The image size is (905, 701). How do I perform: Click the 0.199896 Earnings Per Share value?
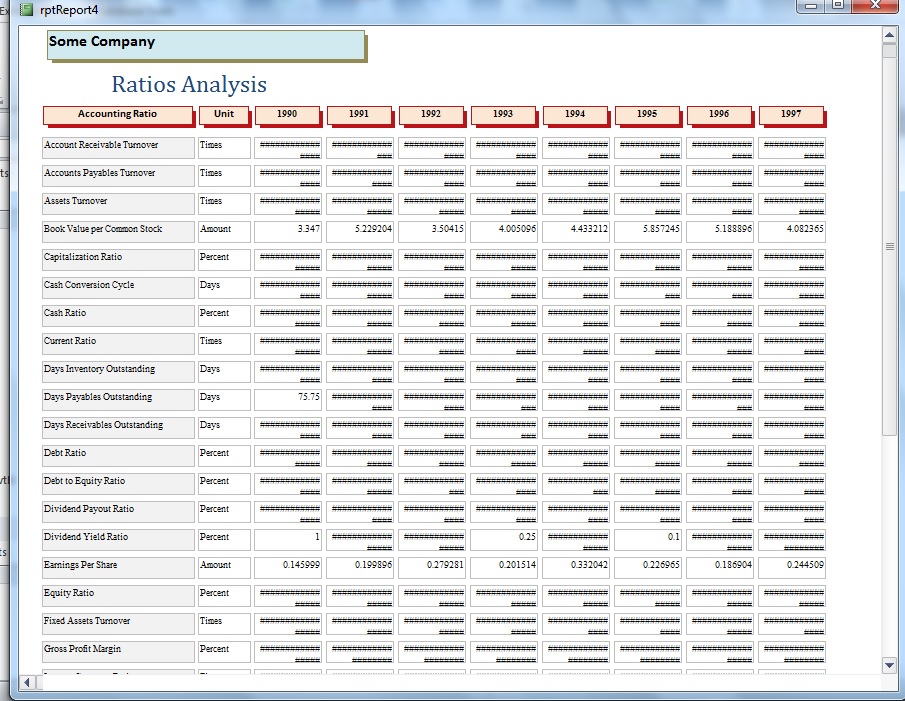tap(360, 567)
